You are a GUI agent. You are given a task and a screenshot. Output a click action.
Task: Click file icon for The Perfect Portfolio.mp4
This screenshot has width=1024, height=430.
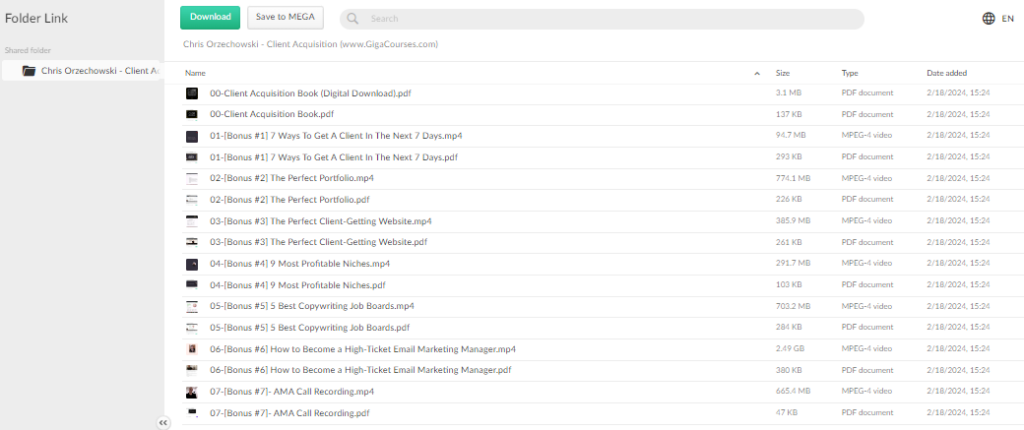tap(192, 178)
